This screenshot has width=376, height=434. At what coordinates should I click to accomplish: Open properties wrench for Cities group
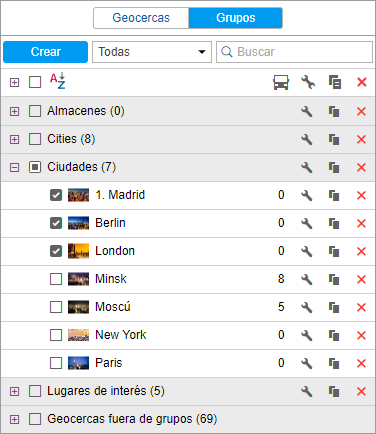tap(307, 139)
